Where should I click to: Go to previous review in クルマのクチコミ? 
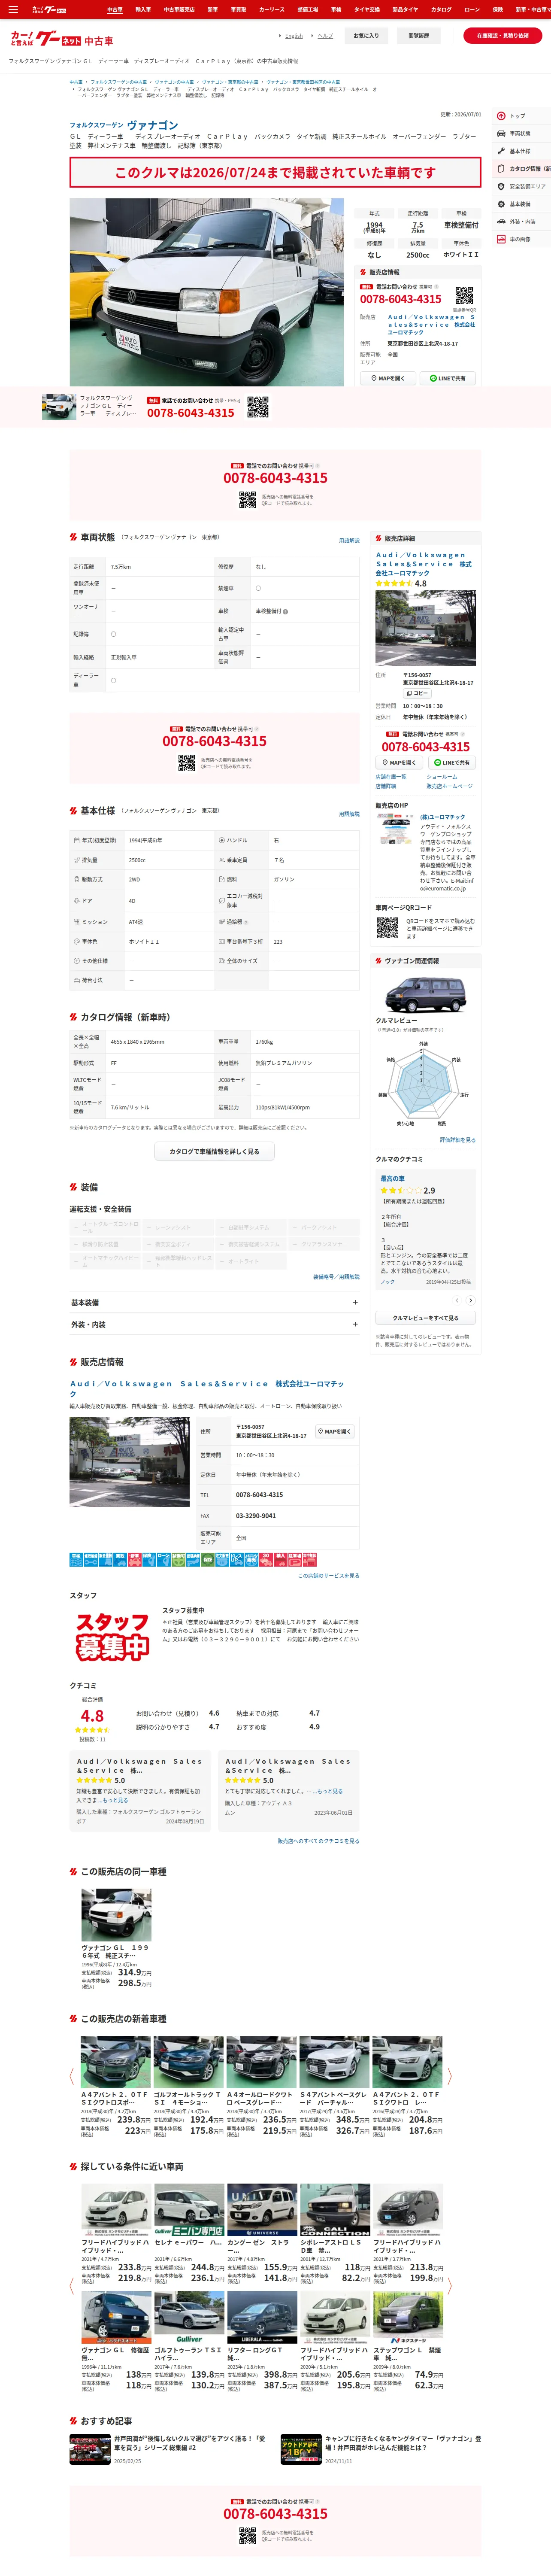click(457, 1300)
